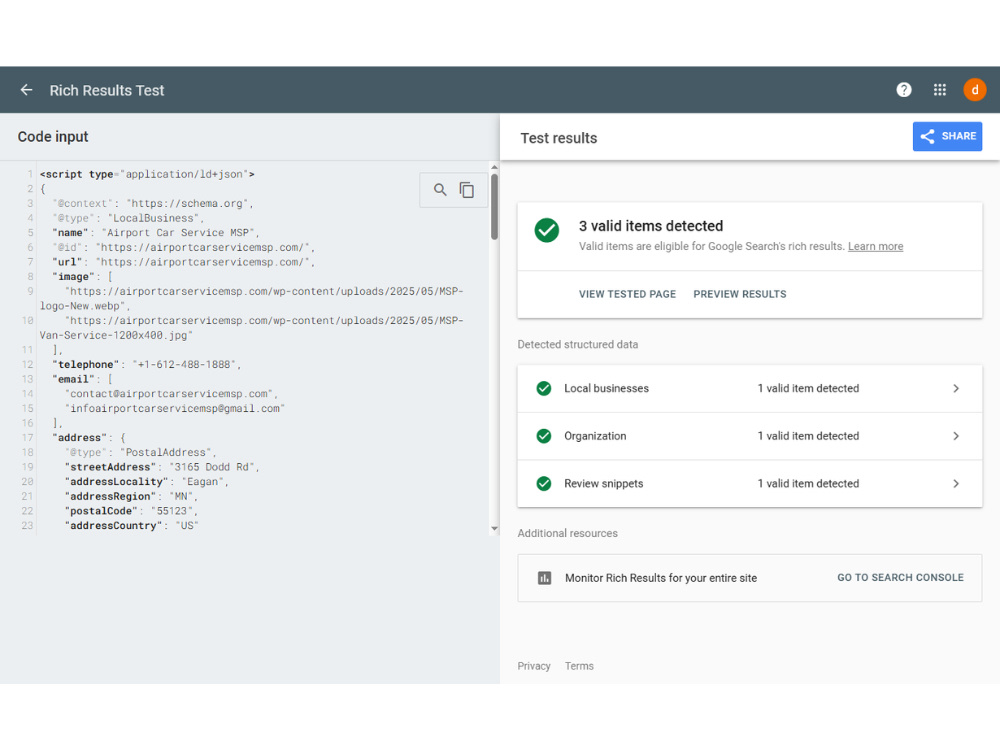The height and width of the screenshot is (750, 1000).
Task: Open VIEW TESTED PAGE
Action: [627, 294]
